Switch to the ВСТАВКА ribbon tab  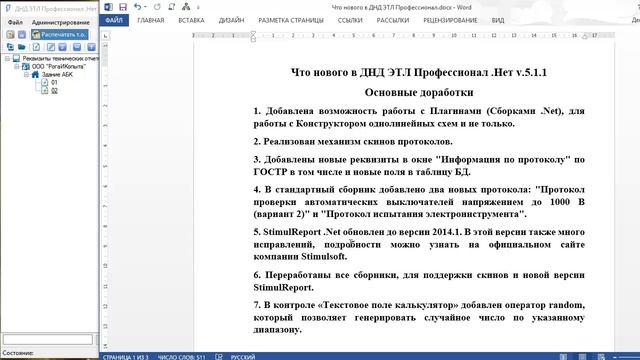click(191, 20)
